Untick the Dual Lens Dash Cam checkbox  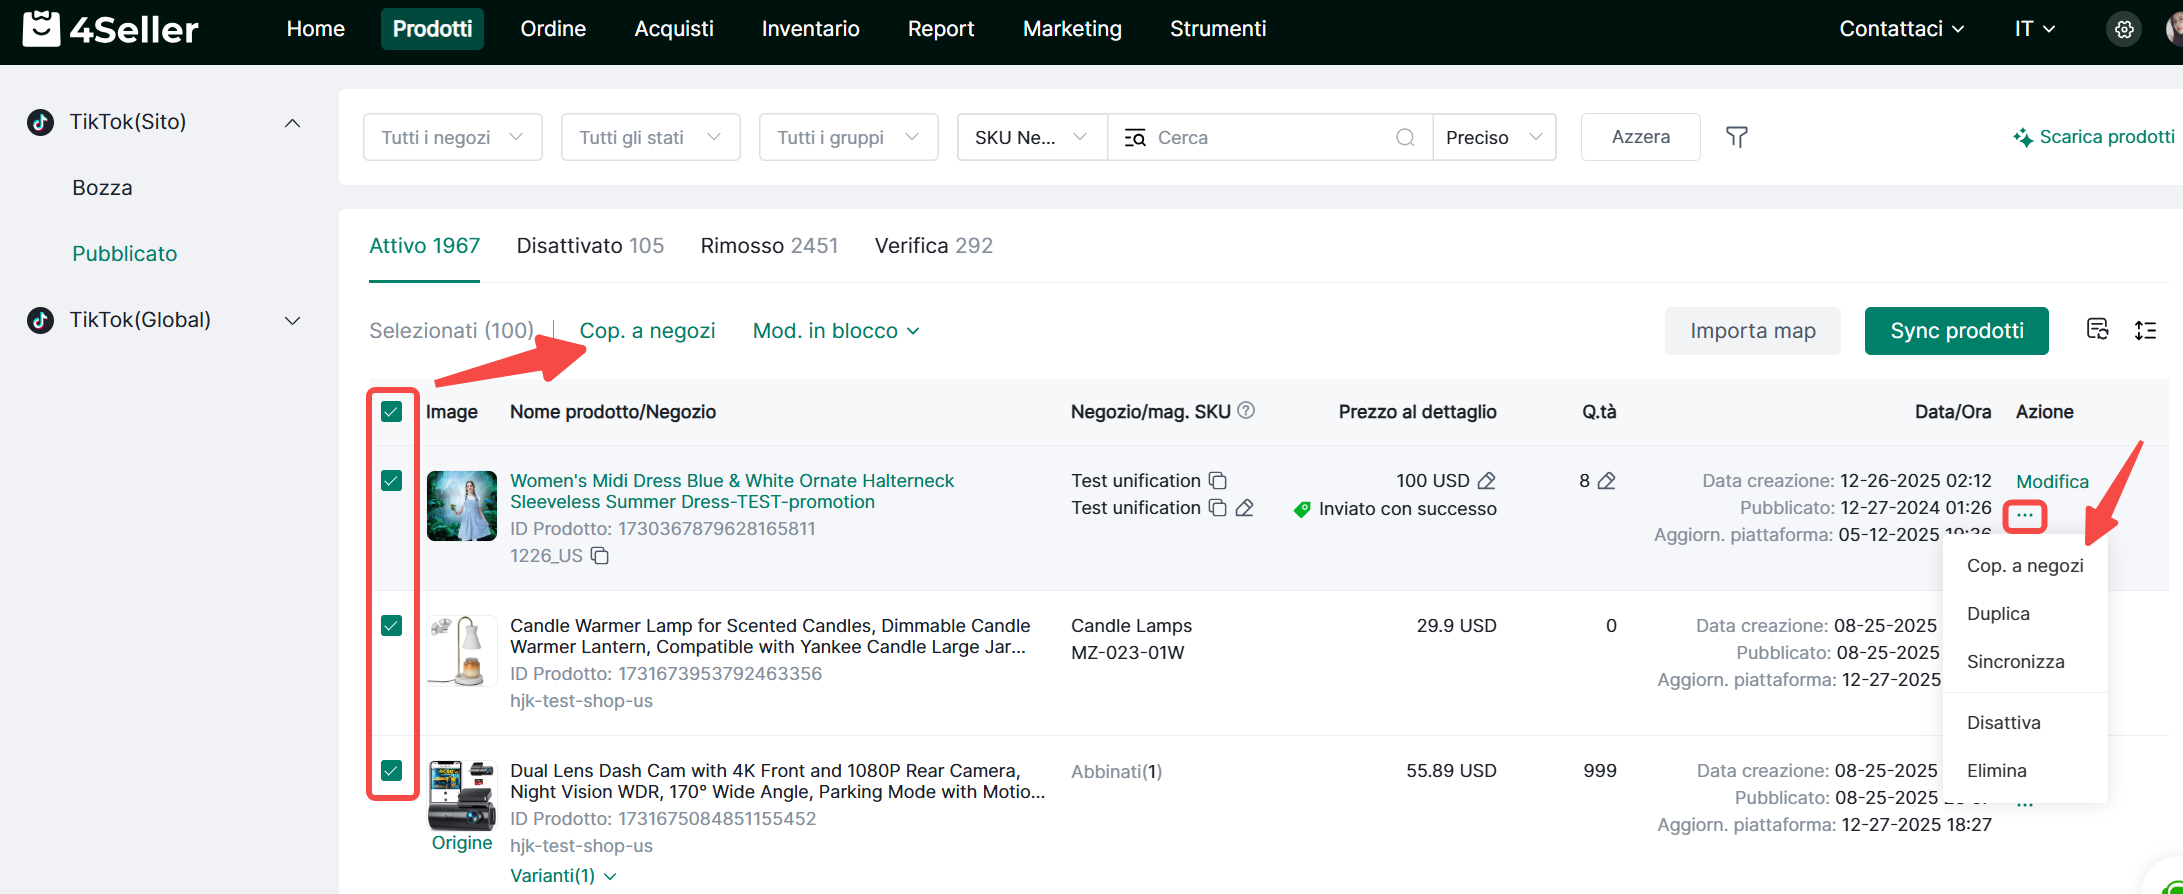pos(392,771)
